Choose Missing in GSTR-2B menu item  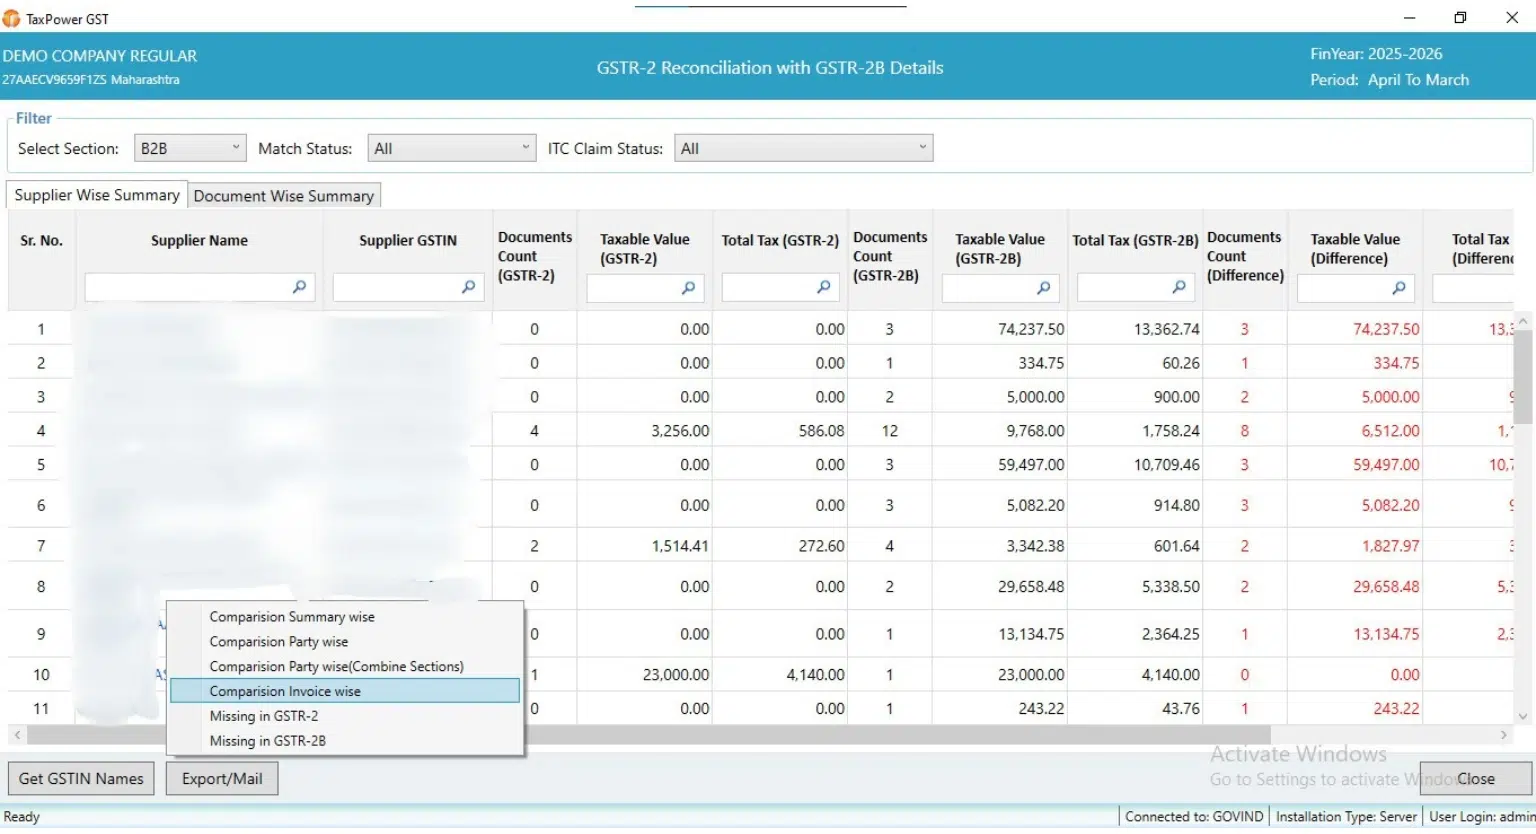click(x=345, y=741)
